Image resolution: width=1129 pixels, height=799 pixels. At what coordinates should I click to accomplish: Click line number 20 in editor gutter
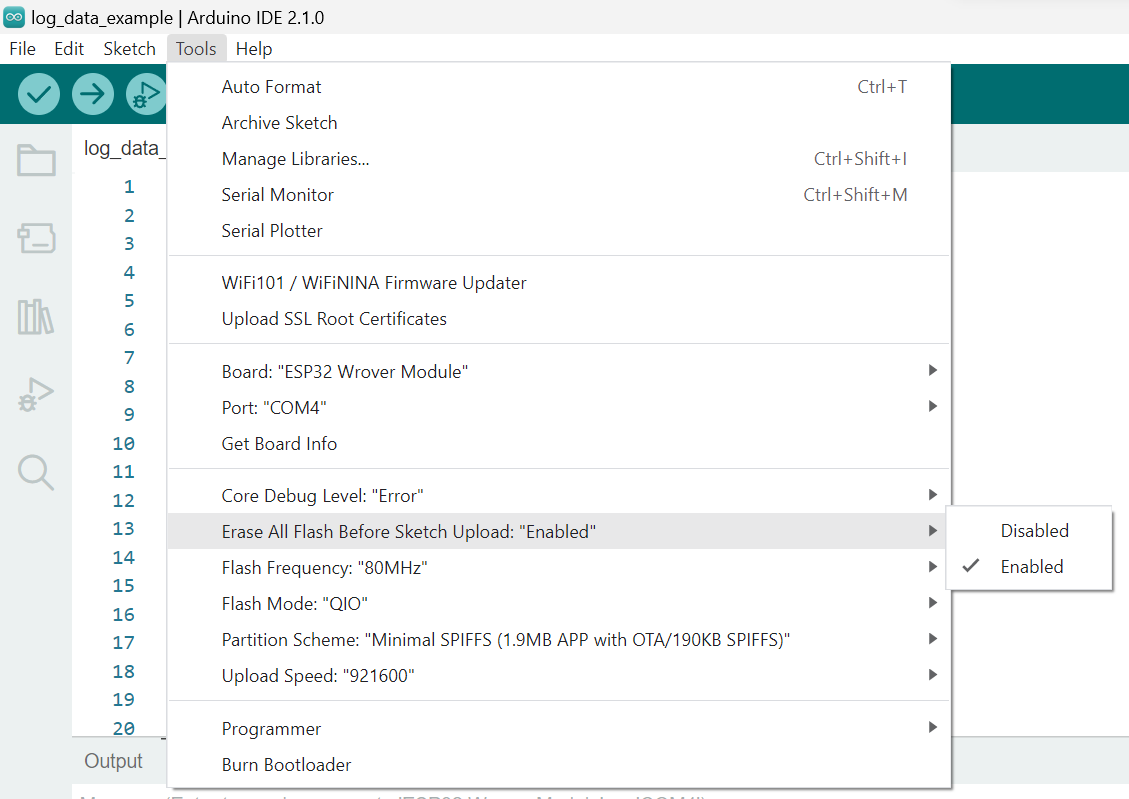(124, 728)
